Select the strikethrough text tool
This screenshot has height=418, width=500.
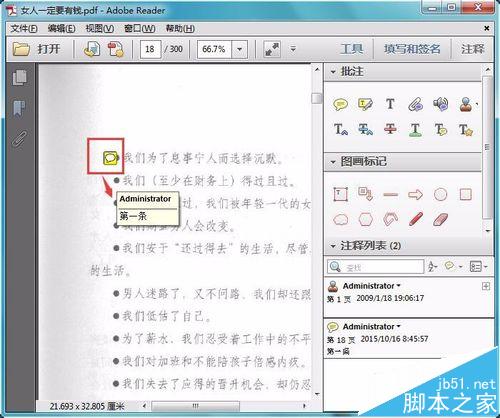(390, 129)
